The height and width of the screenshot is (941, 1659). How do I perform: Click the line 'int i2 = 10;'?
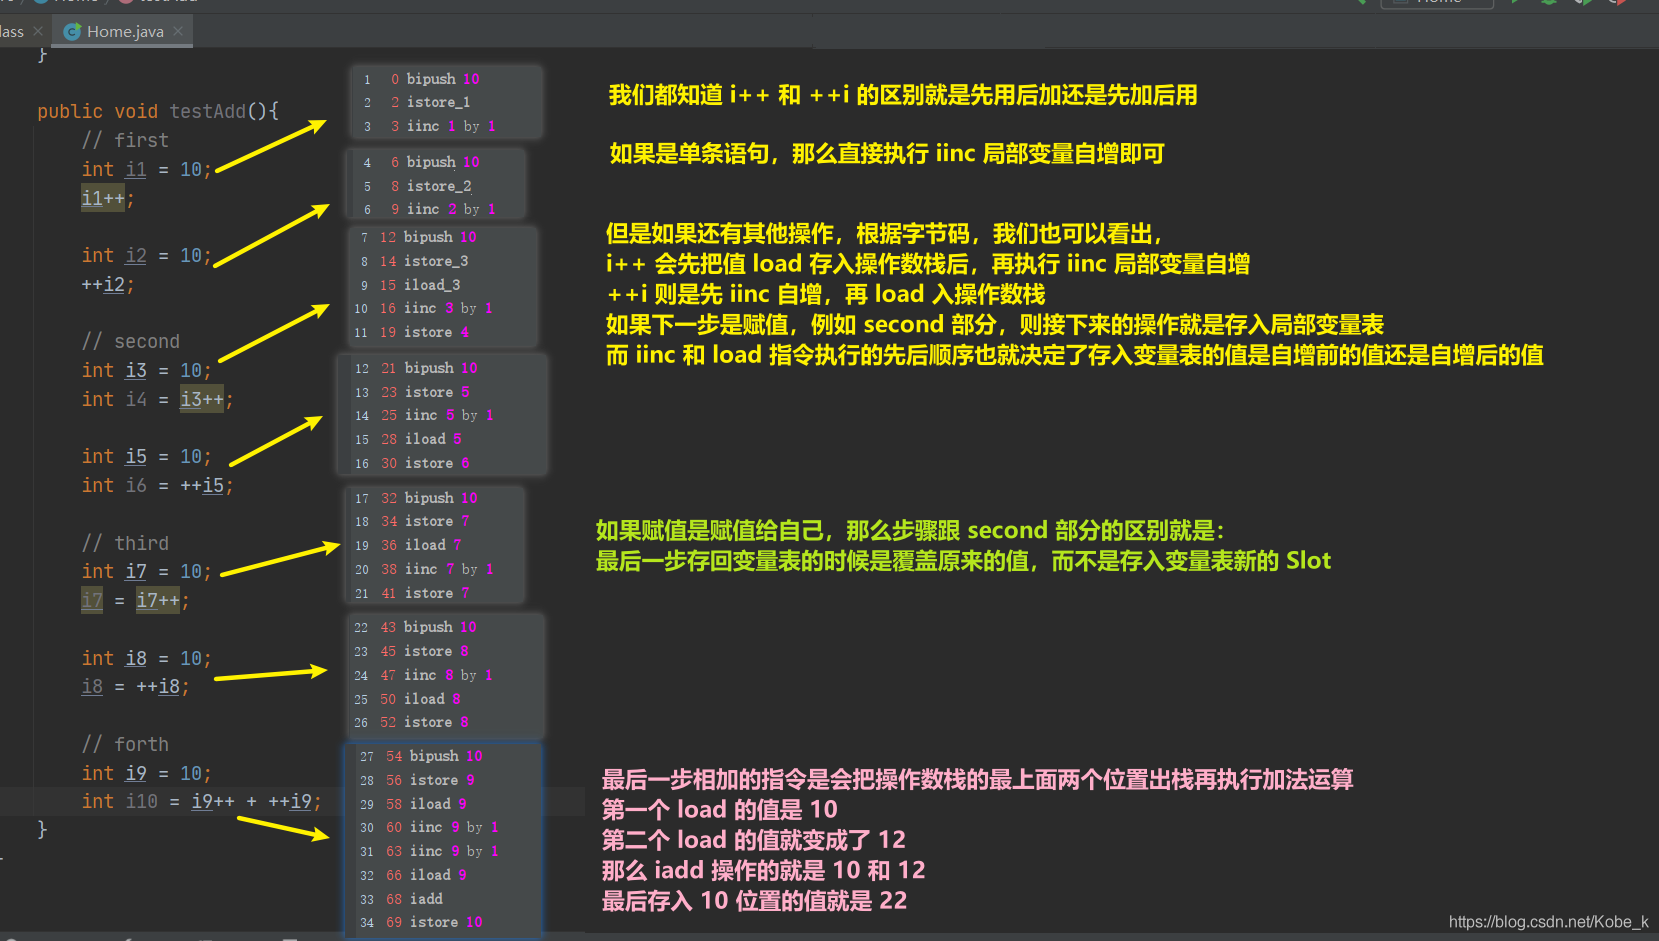147,255
